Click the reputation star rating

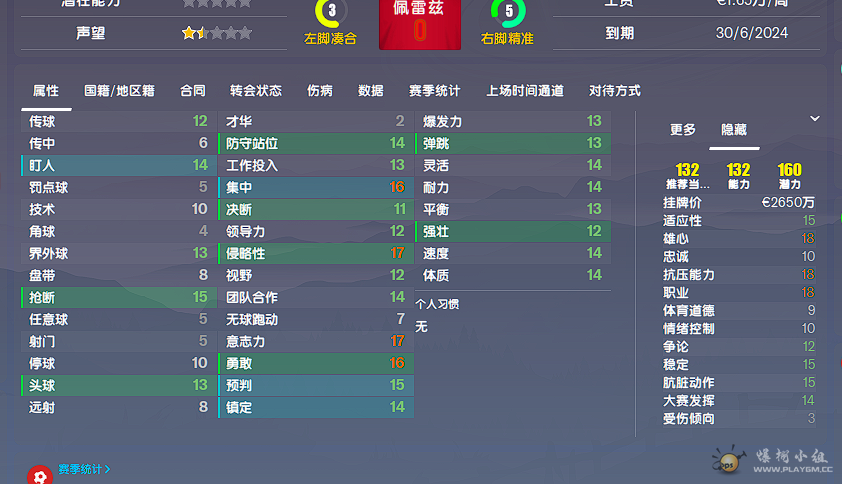[x=216, y=33]
